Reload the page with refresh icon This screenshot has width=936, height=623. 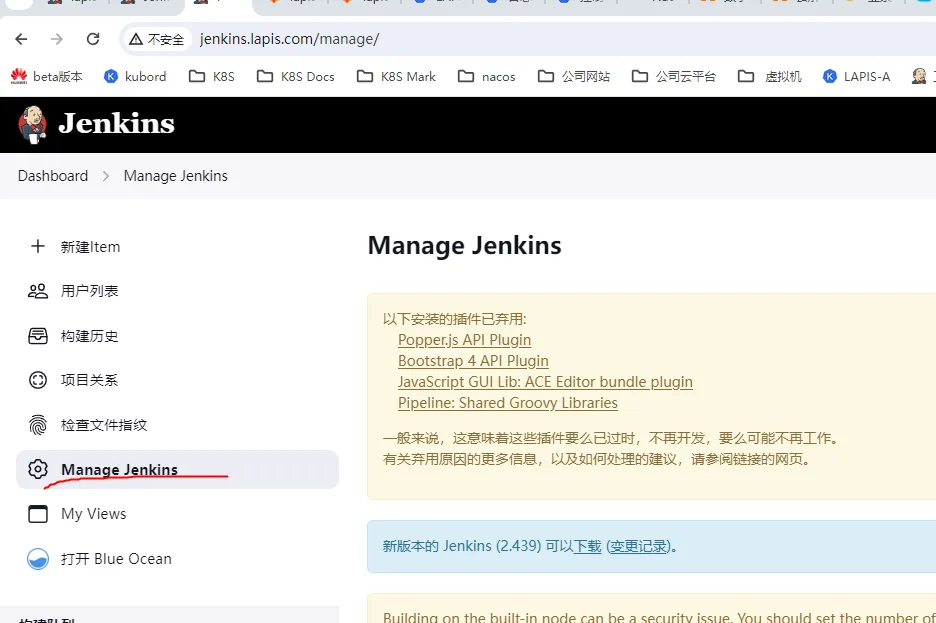coord(93,39)
